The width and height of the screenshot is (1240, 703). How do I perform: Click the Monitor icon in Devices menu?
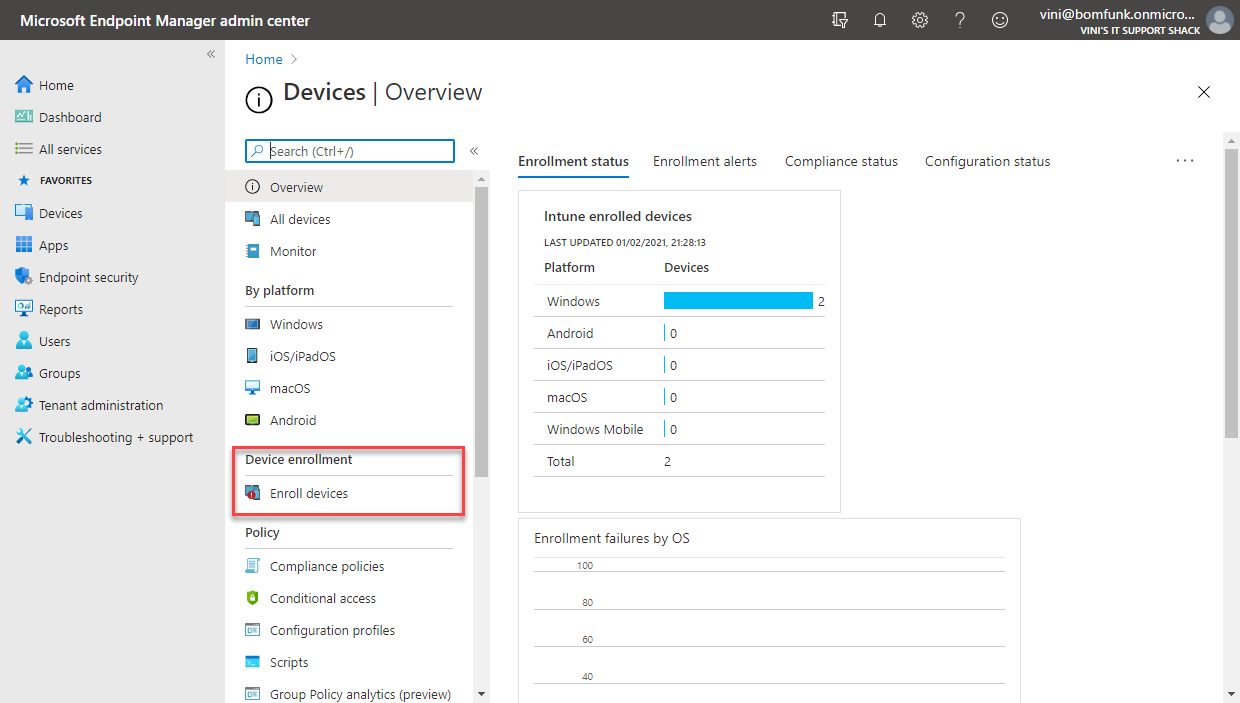[x=253, y=251]
